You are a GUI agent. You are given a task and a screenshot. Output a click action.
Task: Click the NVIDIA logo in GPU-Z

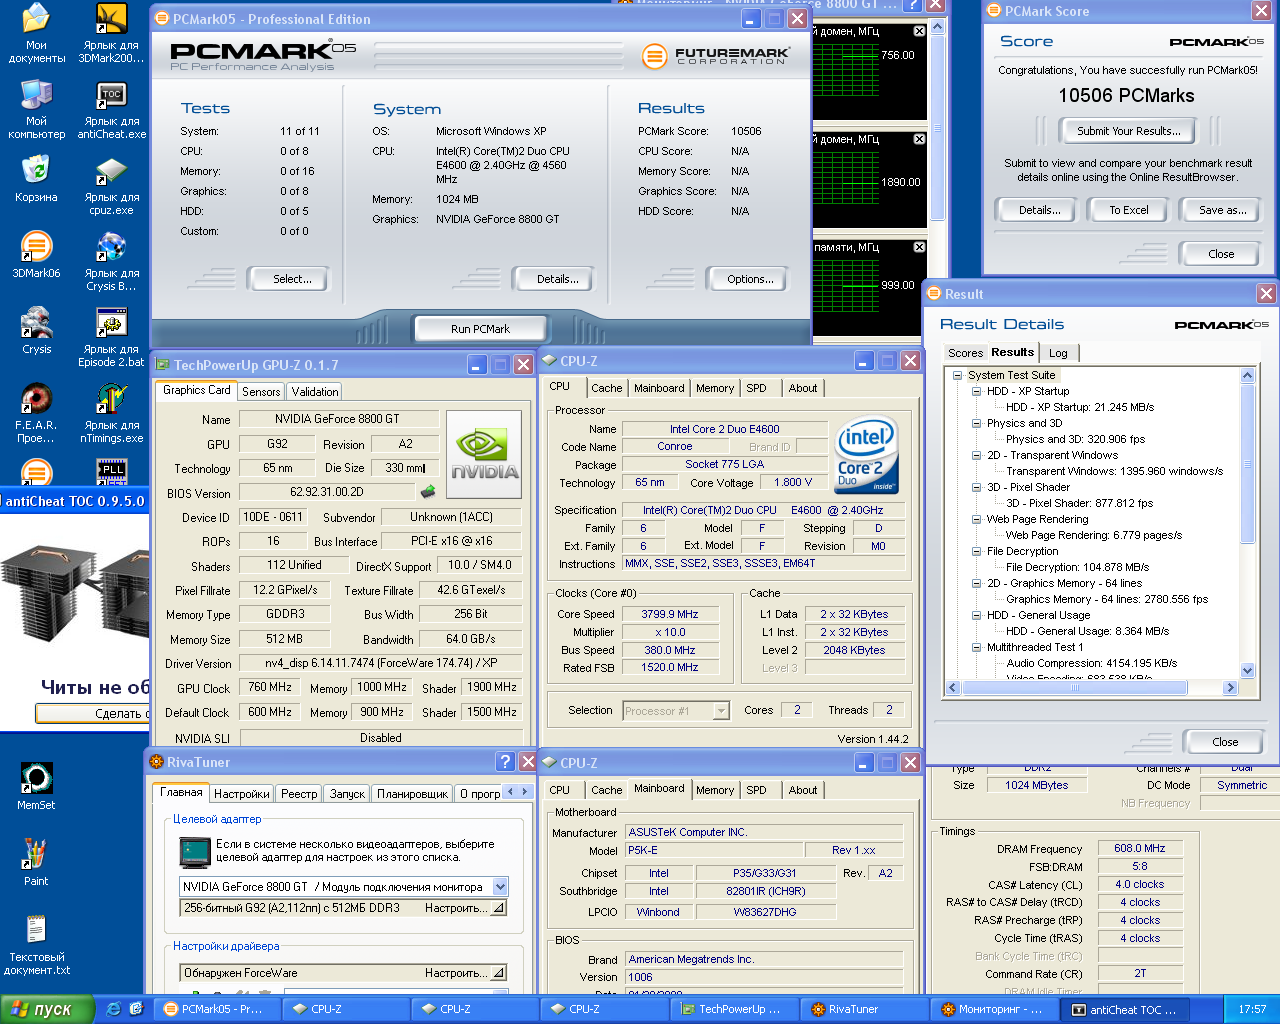click(484, 454)
